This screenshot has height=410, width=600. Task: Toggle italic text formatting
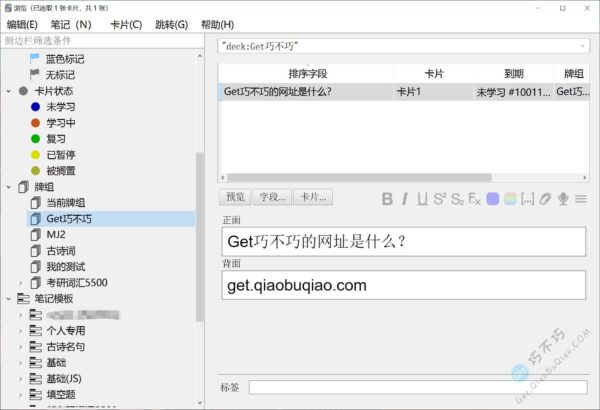pyautogui.click(x=406, y=199)
